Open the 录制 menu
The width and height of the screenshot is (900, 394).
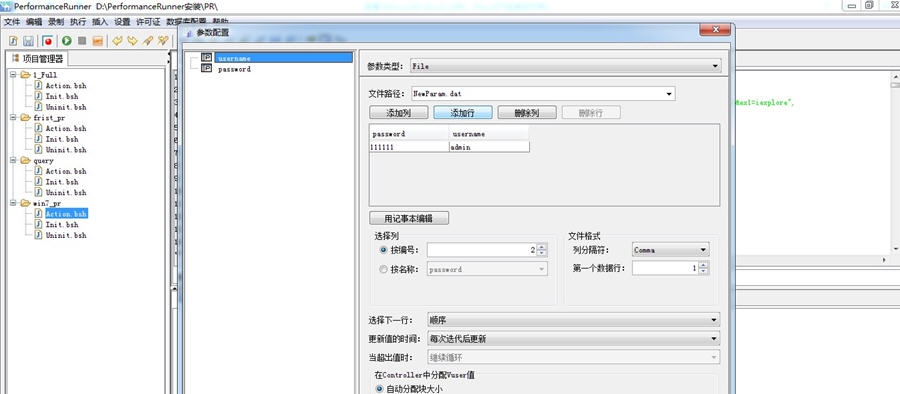tap(56, 22)
